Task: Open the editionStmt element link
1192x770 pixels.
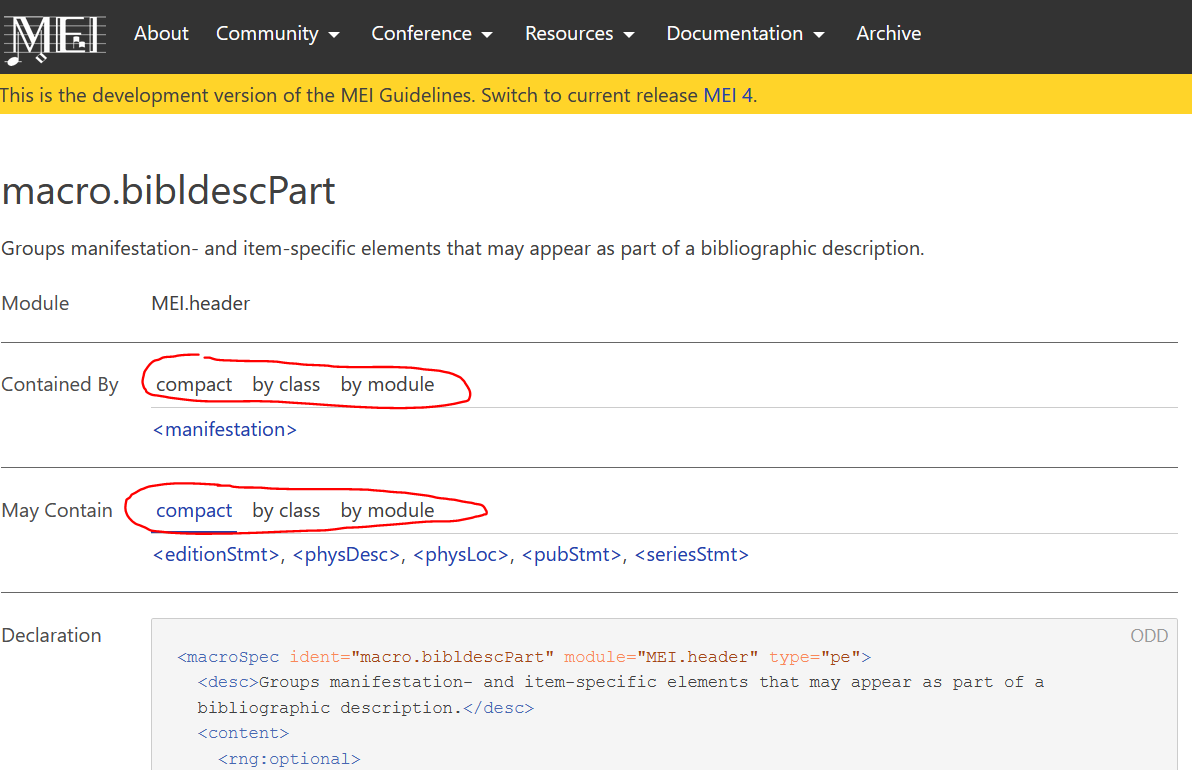Action: (216, 554)
